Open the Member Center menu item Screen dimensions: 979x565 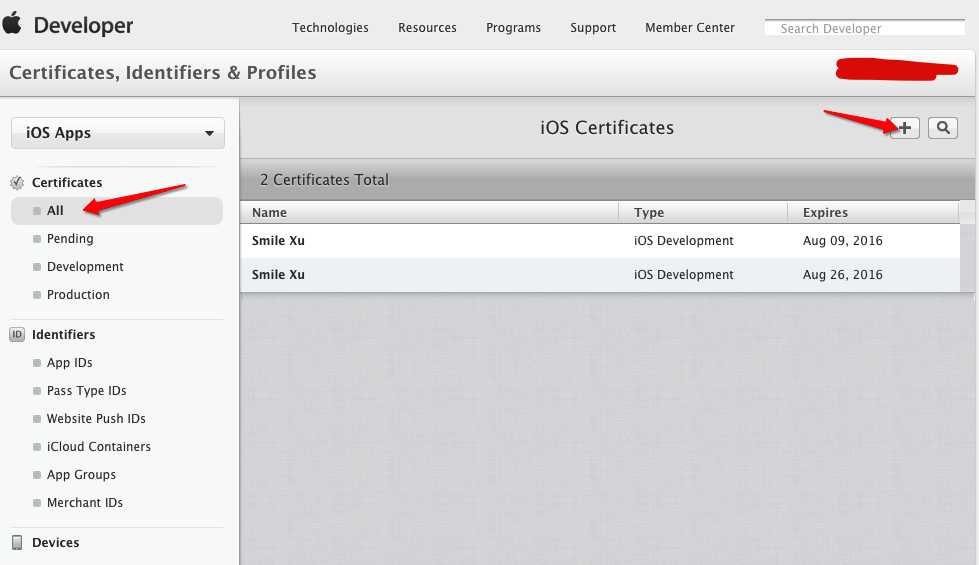(x=690, y=28)
